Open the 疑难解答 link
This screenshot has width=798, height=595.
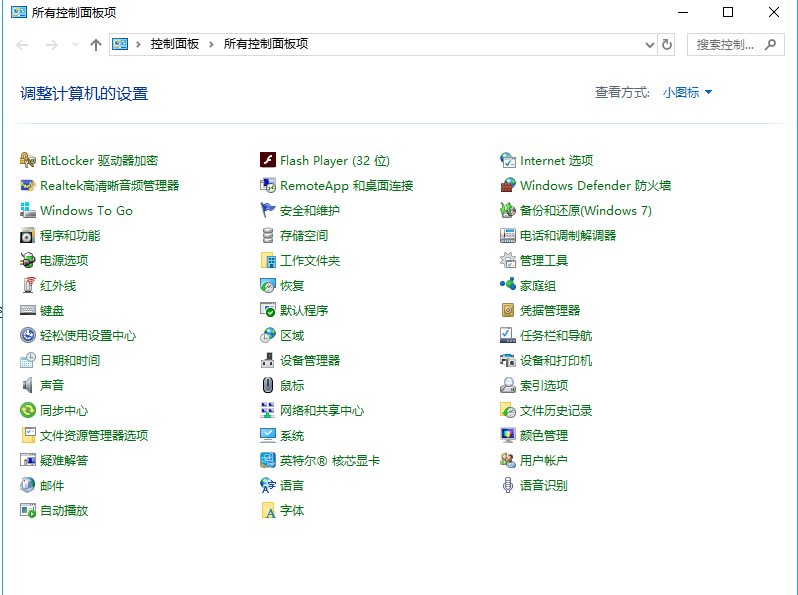coord(64,460)
